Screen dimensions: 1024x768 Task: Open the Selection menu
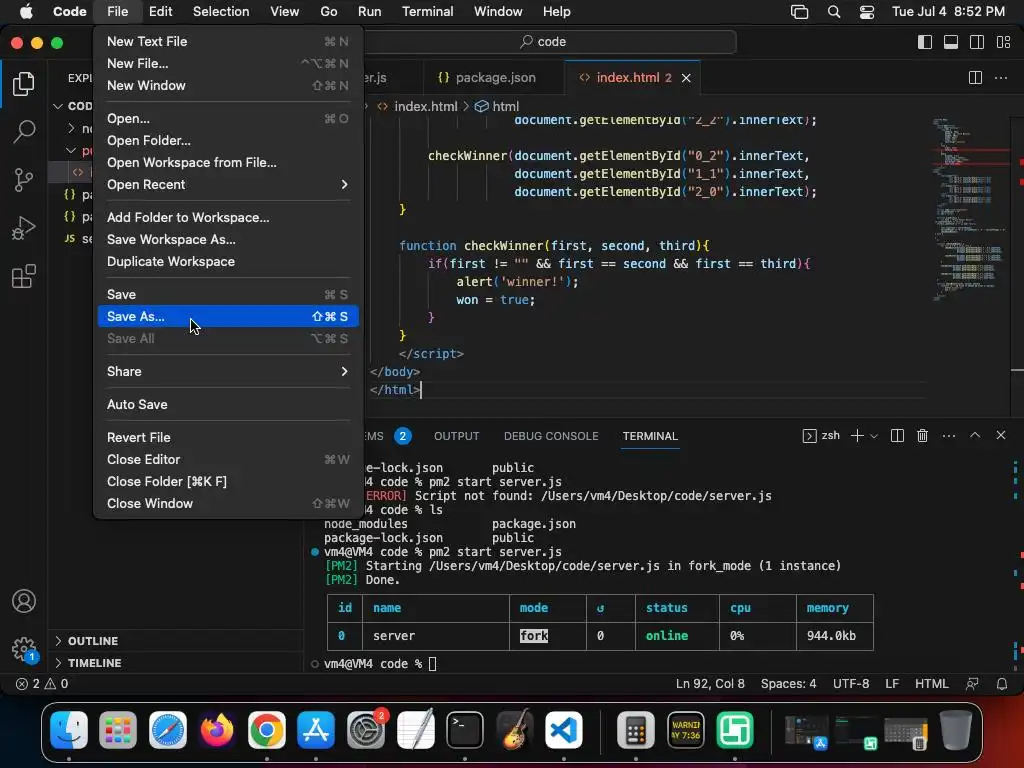click(x=221, y=11)
